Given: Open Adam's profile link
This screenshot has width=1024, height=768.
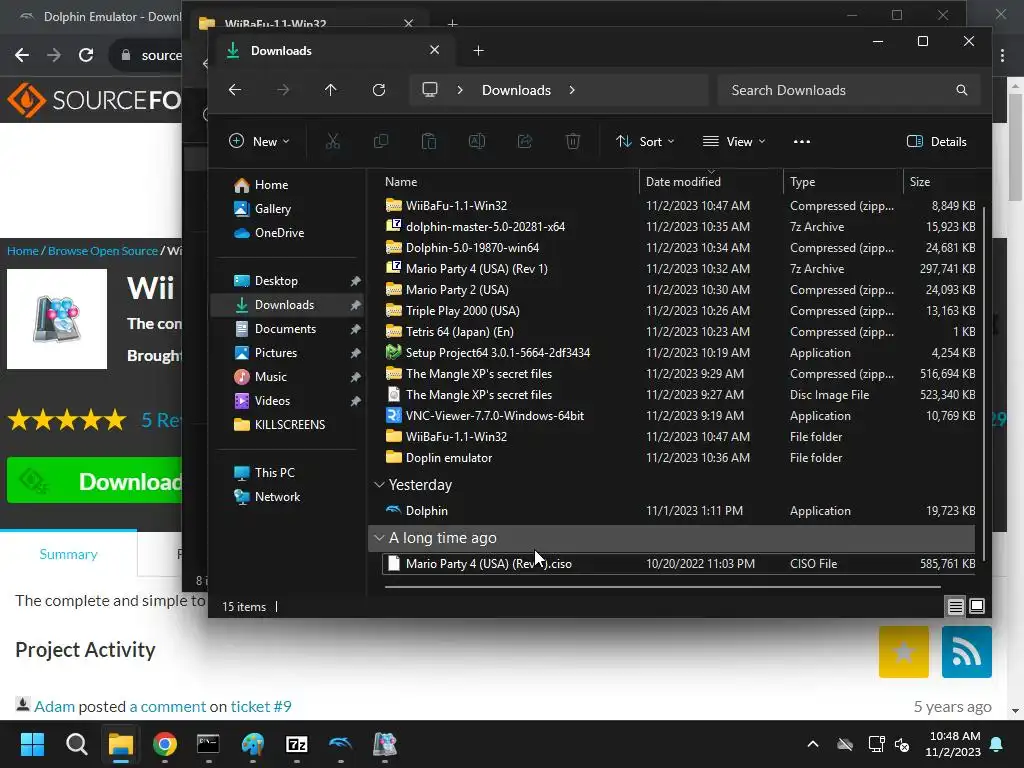Looking at the screenshot, I should pos(54,707).
